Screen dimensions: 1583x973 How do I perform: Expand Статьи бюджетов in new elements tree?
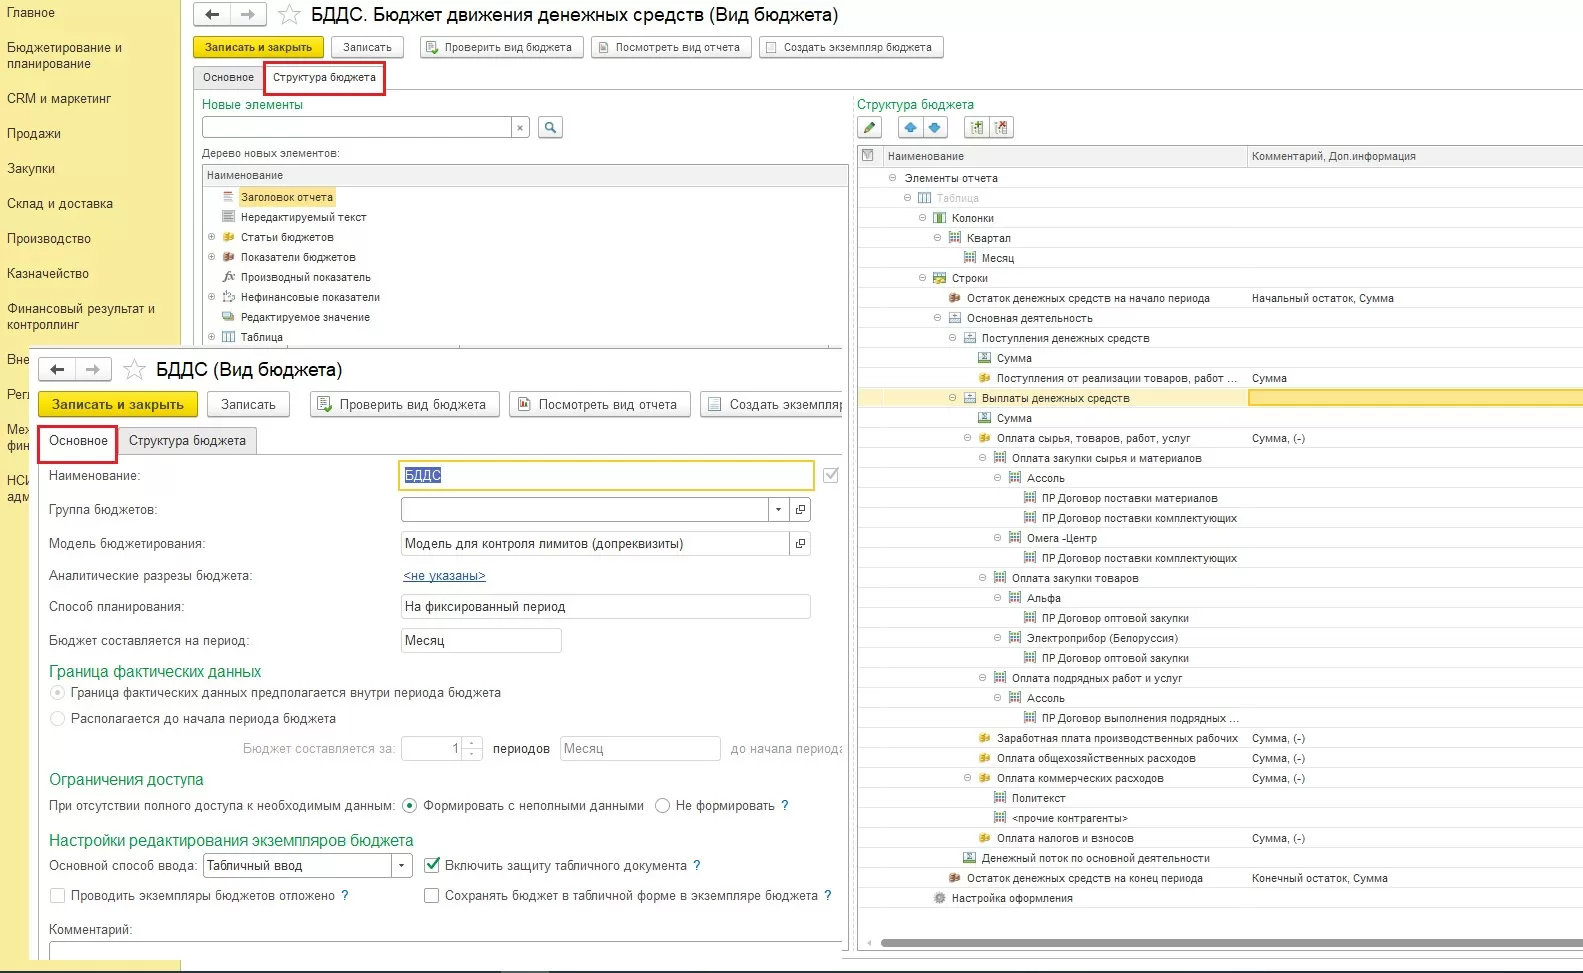click(211, 237)
